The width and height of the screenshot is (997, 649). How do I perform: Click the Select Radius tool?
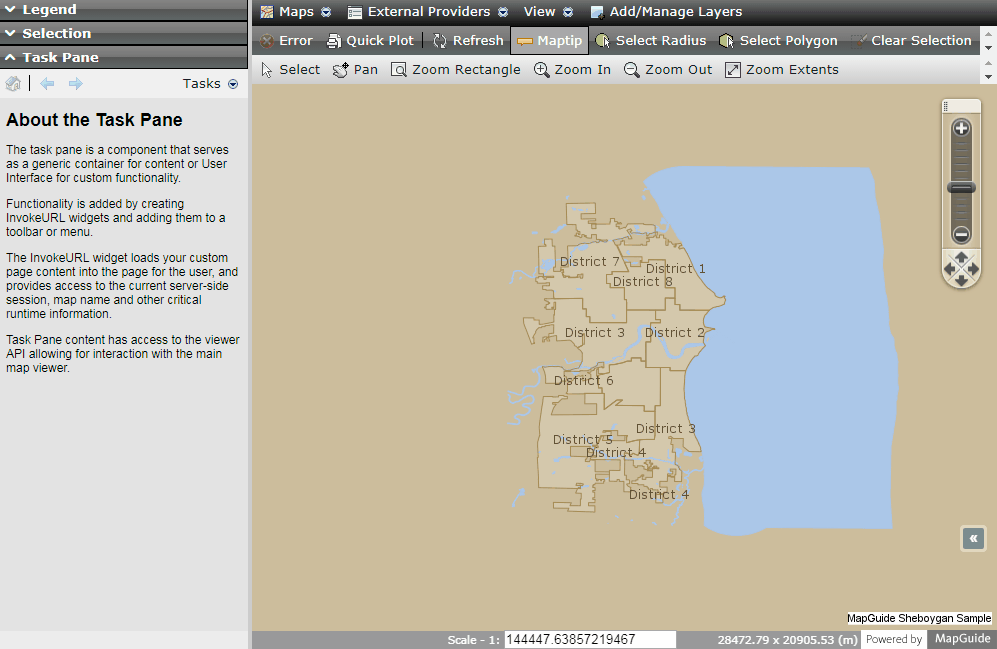click(650, 41)
